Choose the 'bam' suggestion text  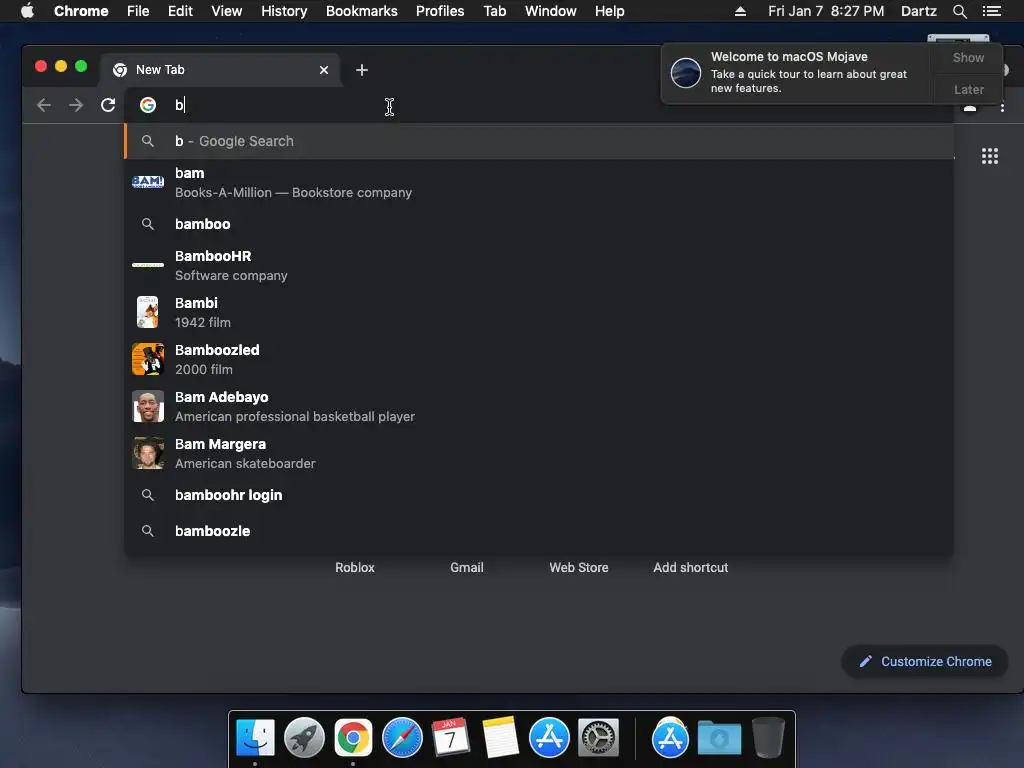[x=189, y=173]
